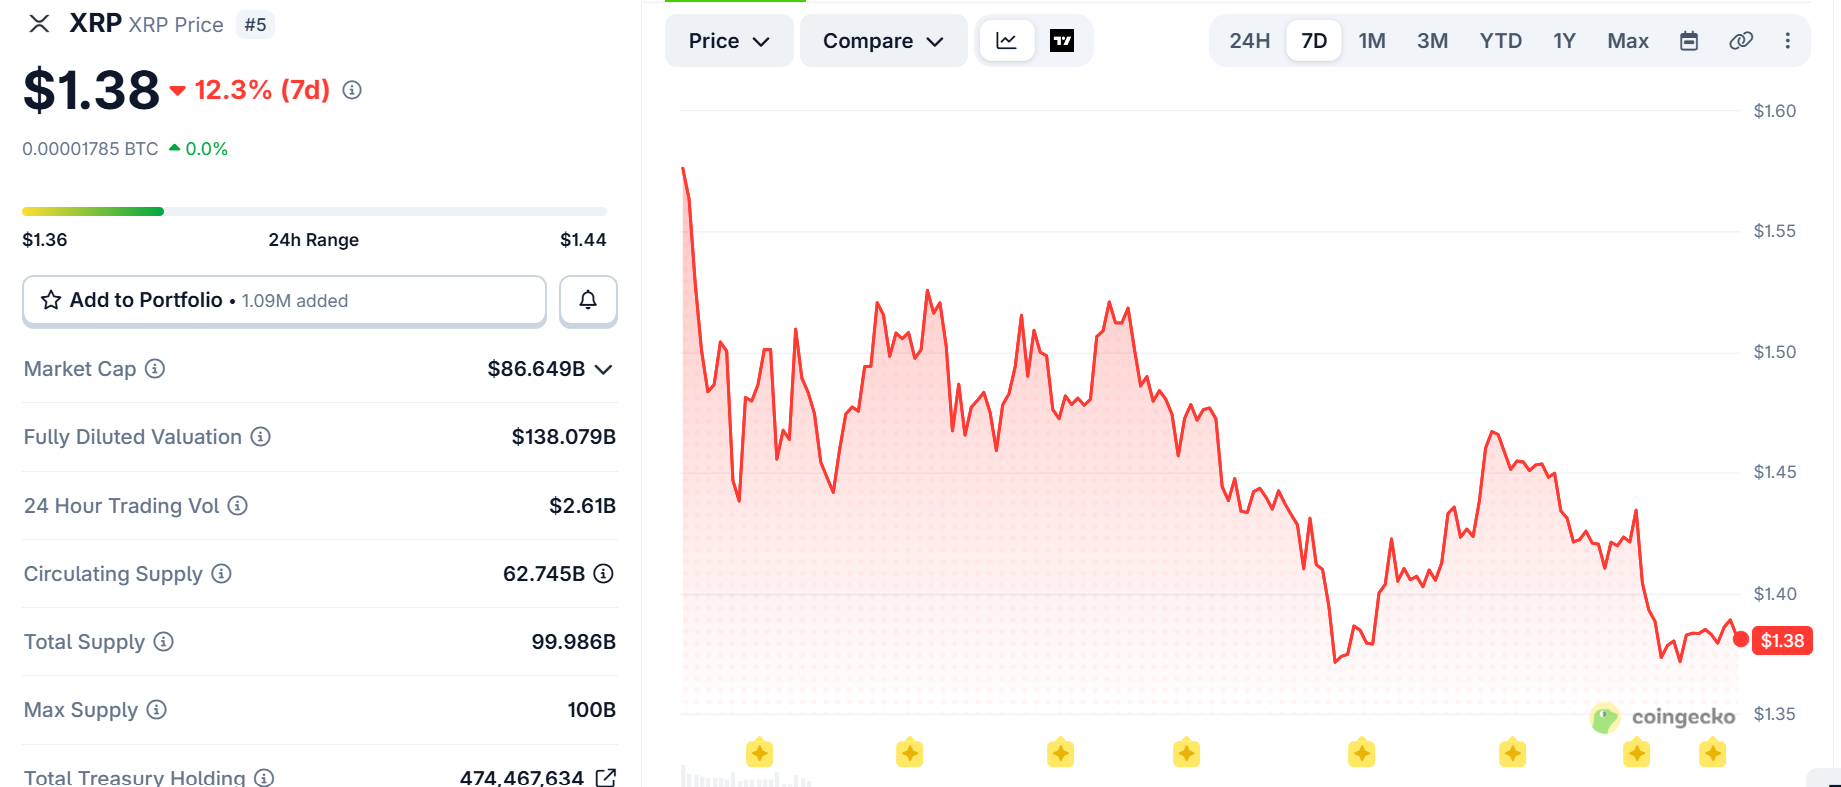Open the Fully Diluted Valuation info icon

click(x=261, y=437)
